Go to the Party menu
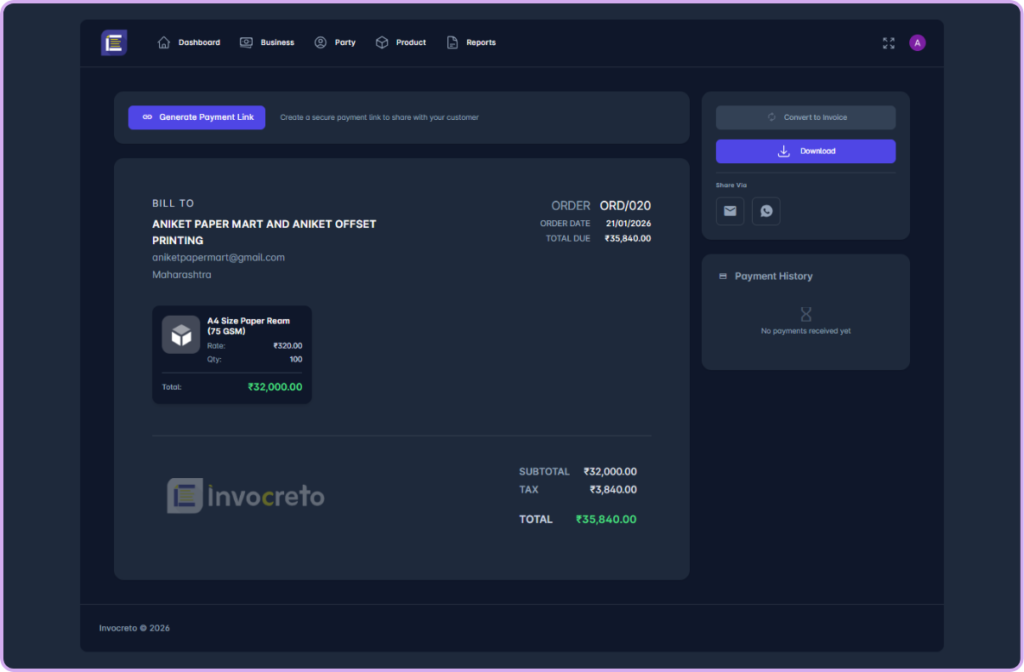The width and height of the screenshot is (1024, 672). click(x=335, y=43)
